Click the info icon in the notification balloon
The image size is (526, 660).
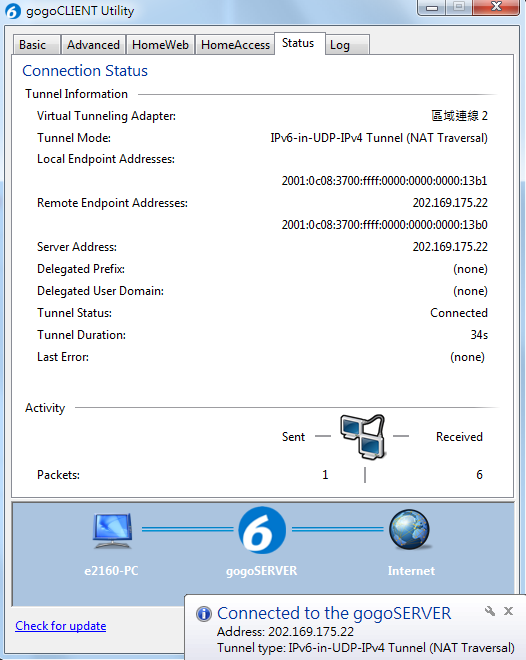(x=204, y=614)
